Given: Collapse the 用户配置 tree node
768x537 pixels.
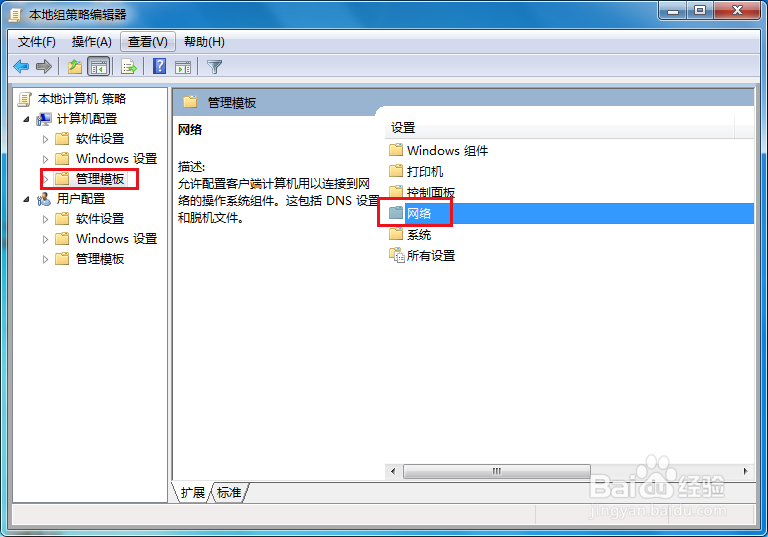Looking at the screenshot, I should tap(26, 199).
